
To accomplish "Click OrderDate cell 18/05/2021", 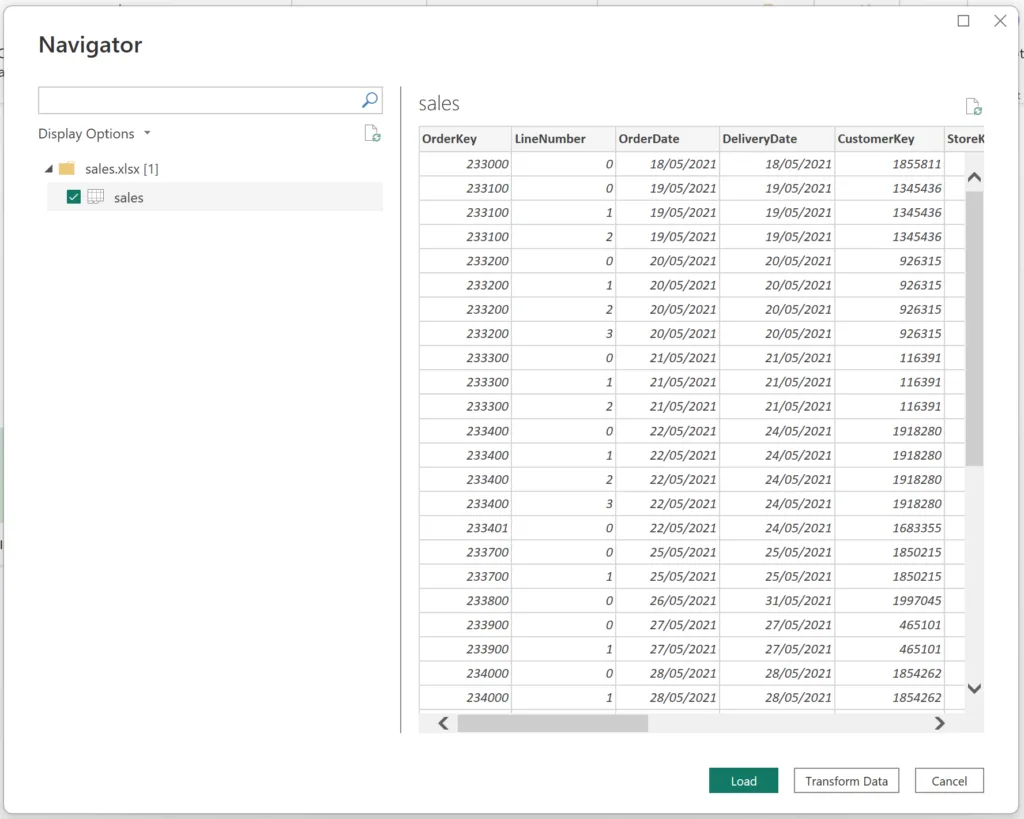I will click(667, 164).
